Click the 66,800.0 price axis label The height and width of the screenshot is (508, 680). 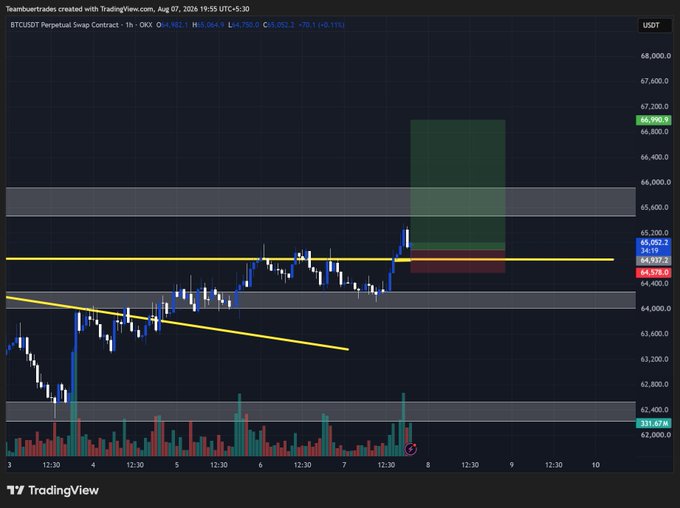(x=655, y=132)
